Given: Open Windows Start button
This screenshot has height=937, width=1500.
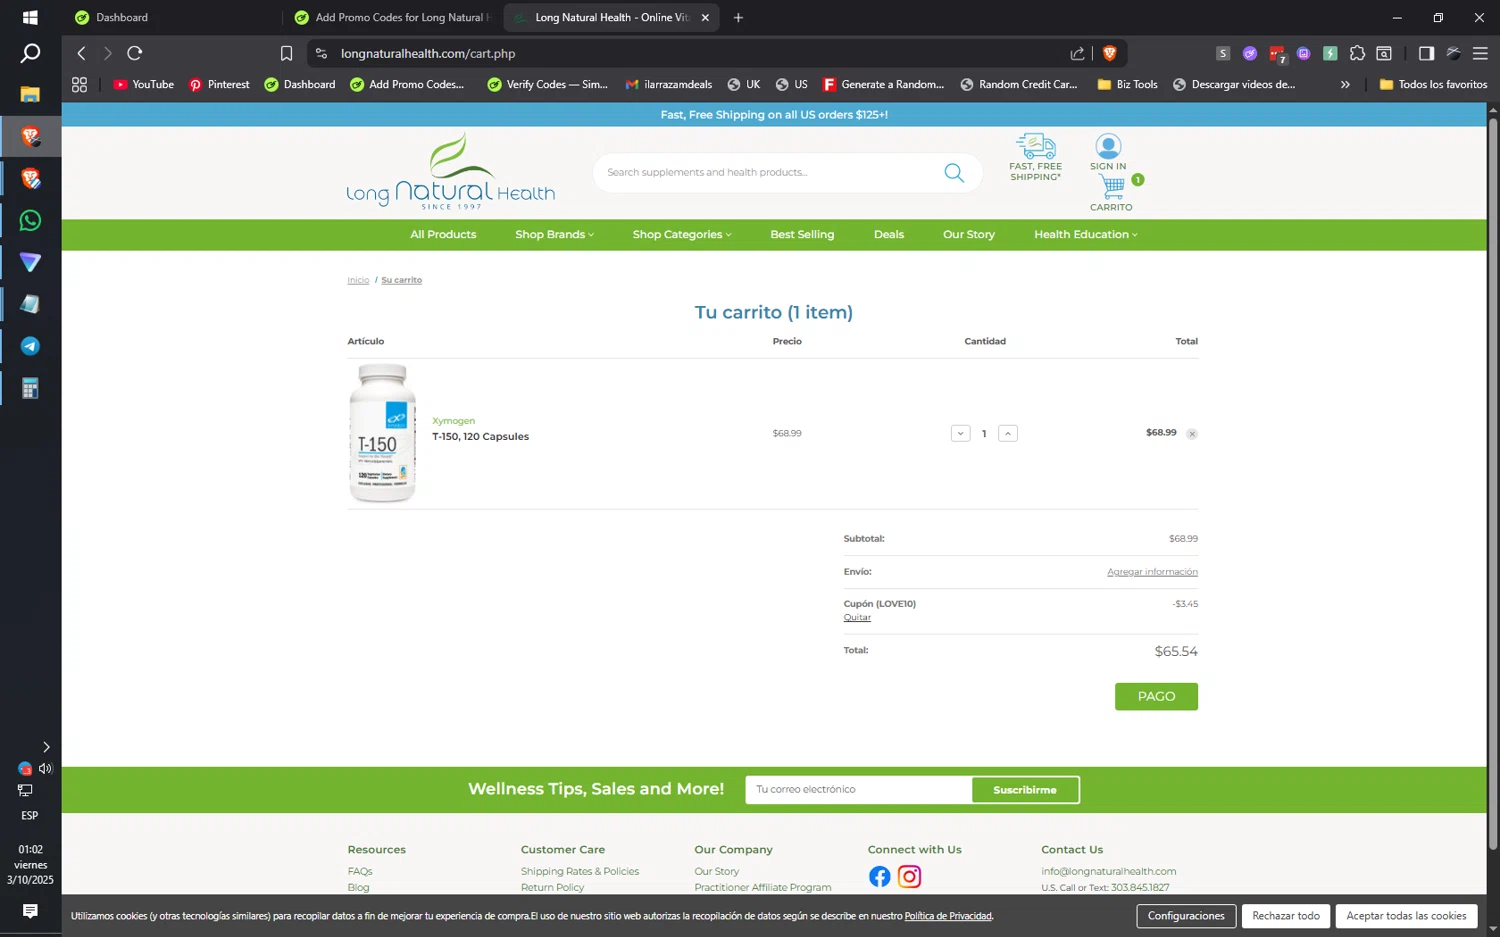Looking at the screenshot, I should [30, 17].
